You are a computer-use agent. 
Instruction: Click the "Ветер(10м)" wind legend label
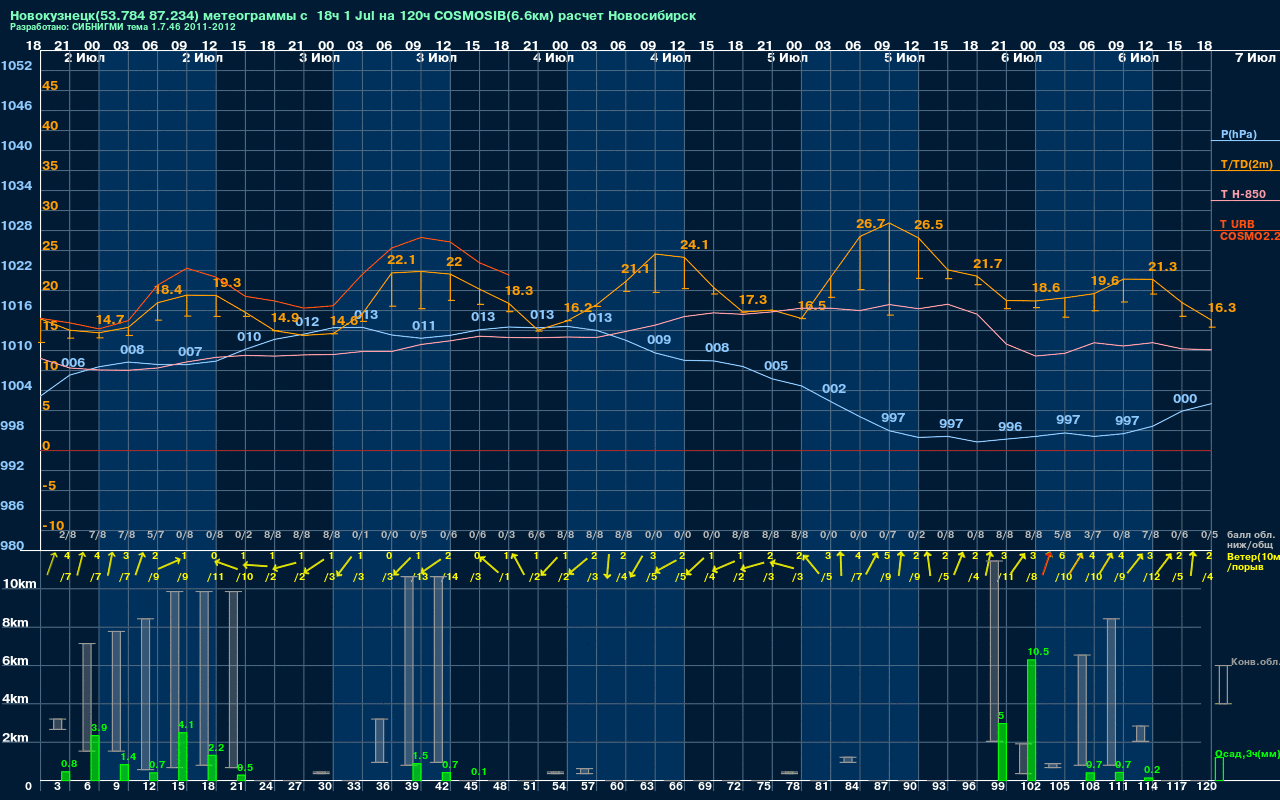point(1252,556)
